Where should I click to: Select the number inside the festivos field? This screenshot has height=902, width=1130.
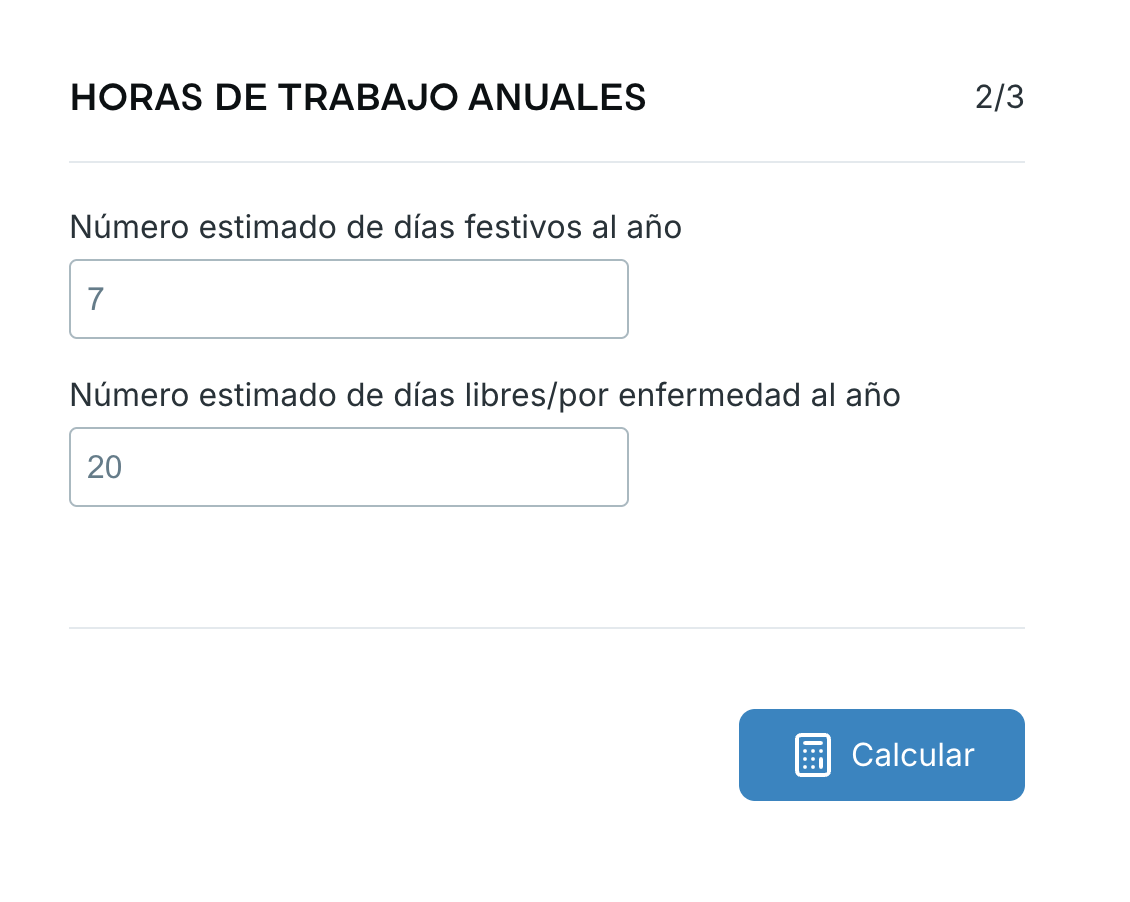95,299
